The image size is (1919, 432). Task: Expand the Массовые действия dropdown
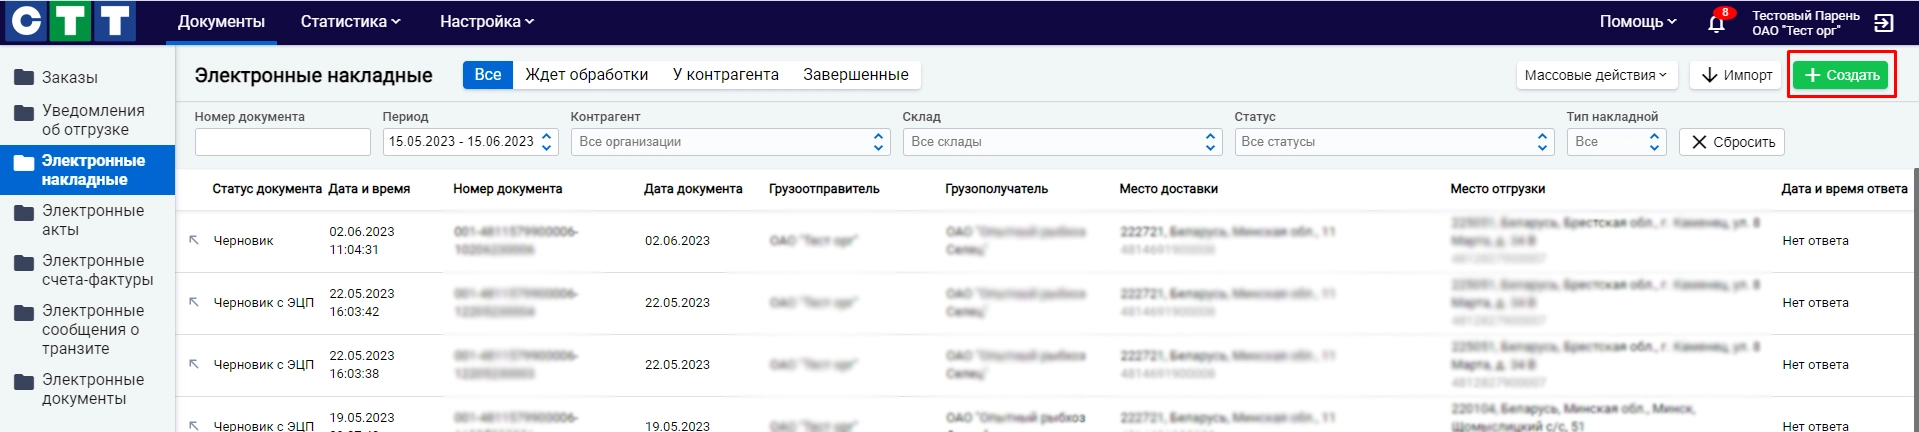pos(1596,75)
